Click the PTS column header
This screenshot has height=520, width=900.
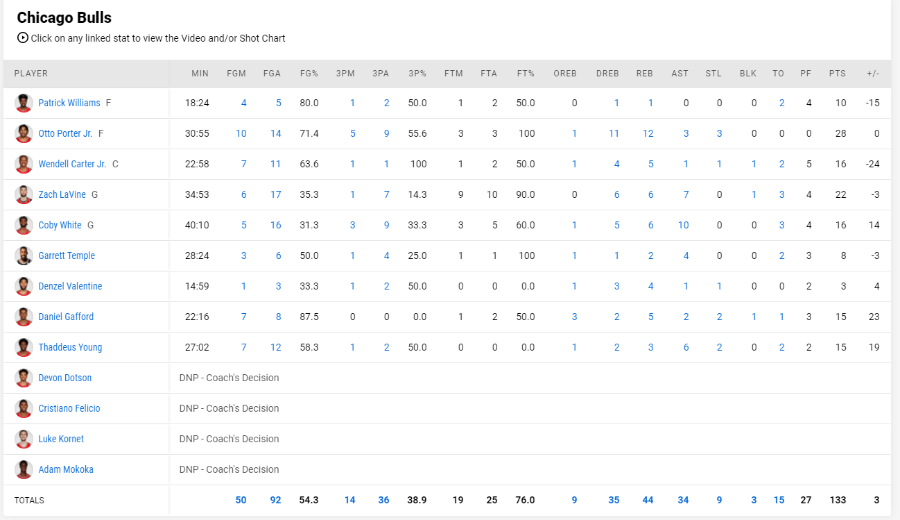[x=837, y=73]
